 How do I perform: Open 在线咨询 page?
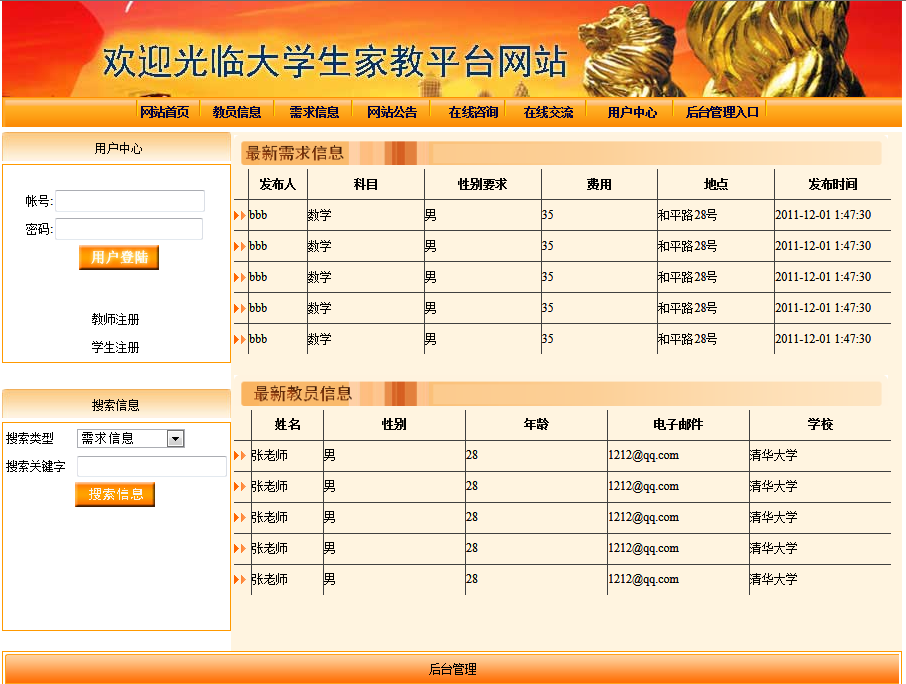tap(473, 112)
